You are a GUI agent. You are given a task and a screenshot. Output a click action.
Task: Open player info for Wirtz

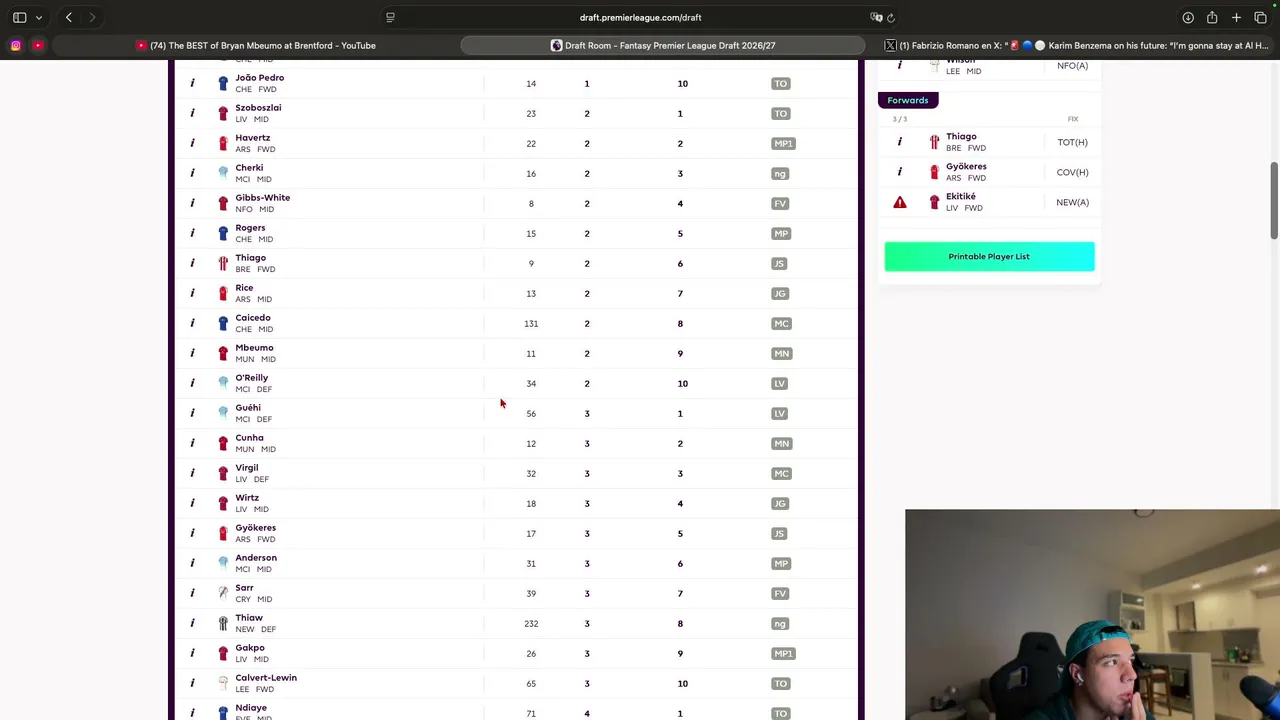[192, 503]
